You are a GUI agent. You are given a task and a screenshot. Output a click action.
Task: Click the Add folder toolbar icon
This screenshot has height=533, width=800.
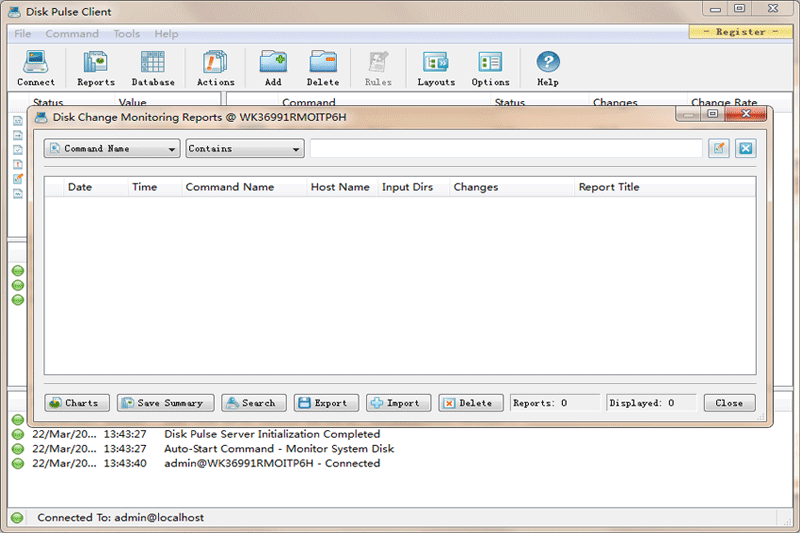[x=273, y=68]
